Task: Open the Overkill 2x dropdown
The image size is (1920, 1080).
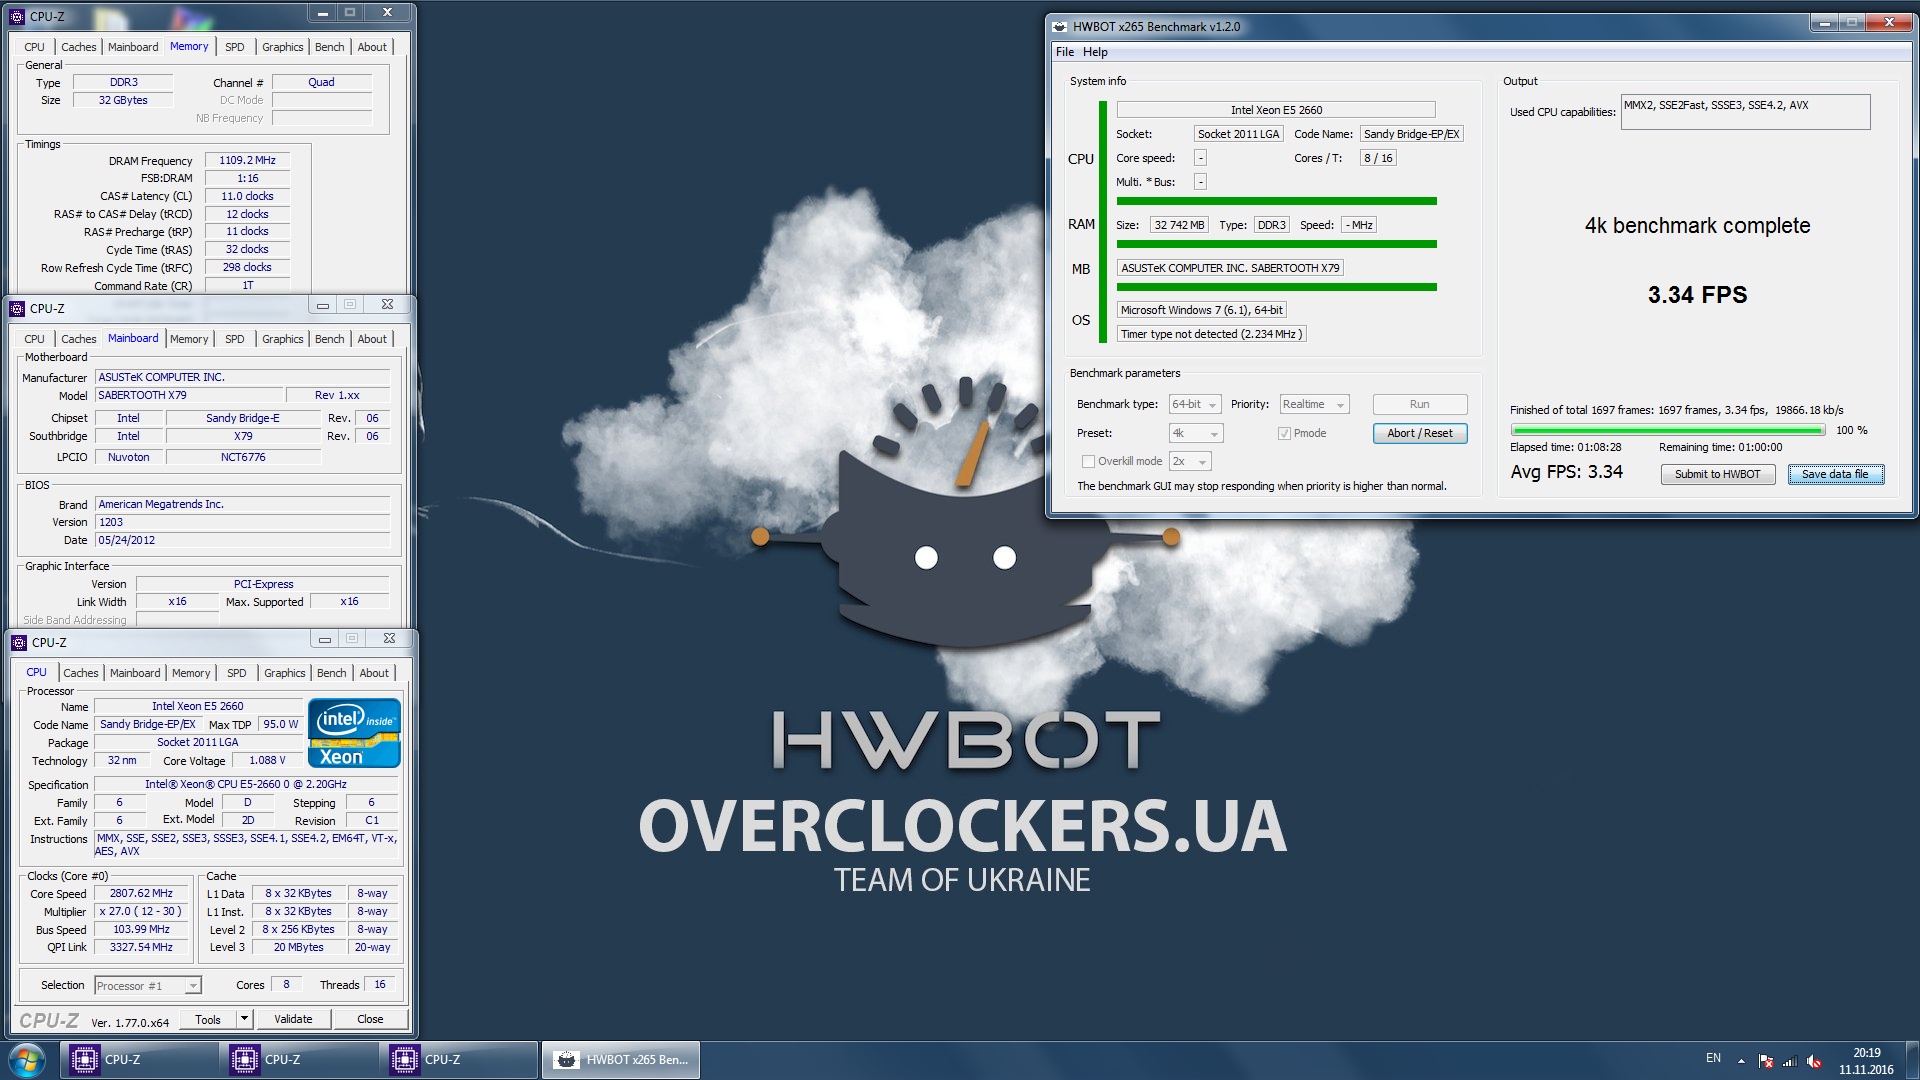Action: click(1190, 461)
